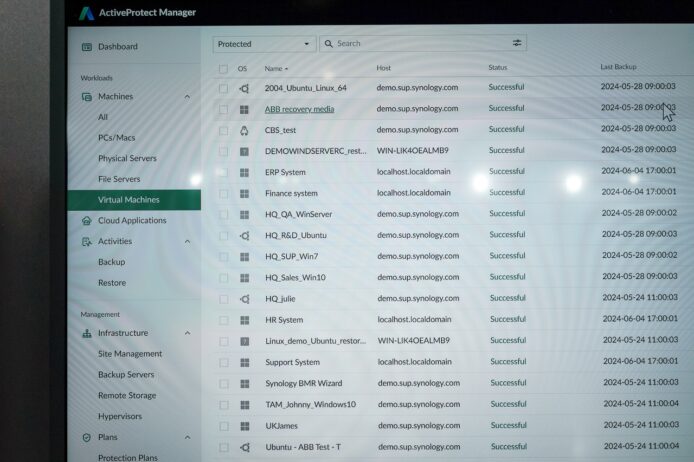
Task: Check the box for Finance system row
Action: (223, 193)
